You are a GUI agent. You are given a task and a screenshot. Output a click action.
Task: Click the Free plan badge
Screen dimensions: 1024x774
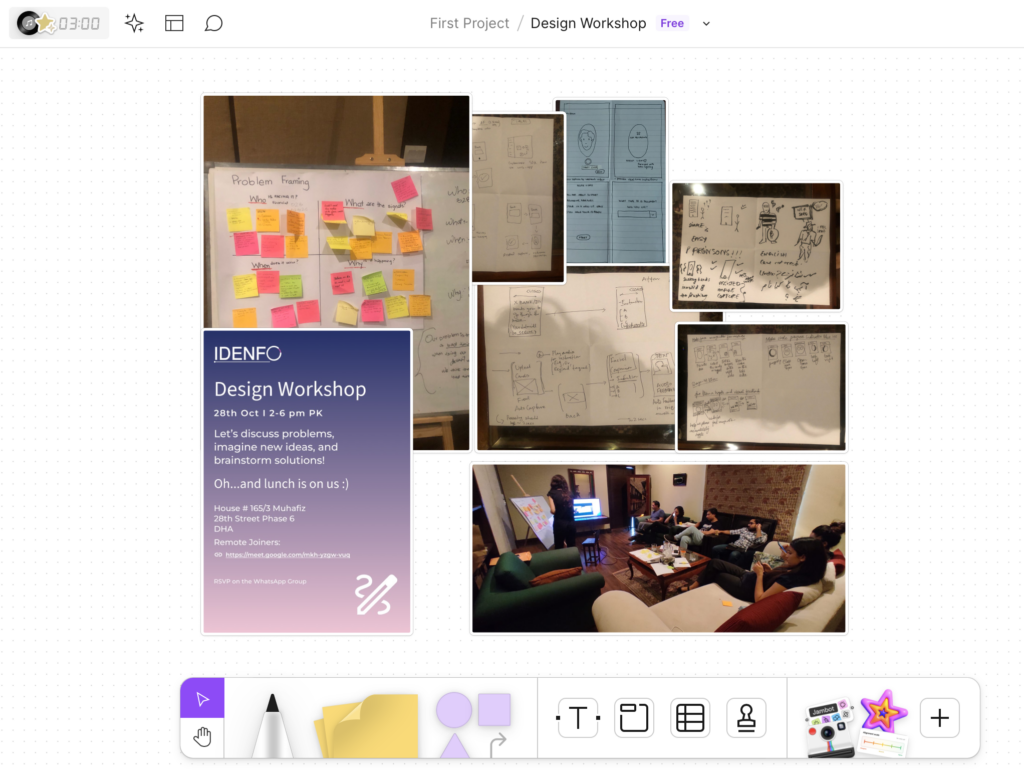pos(671,24)
